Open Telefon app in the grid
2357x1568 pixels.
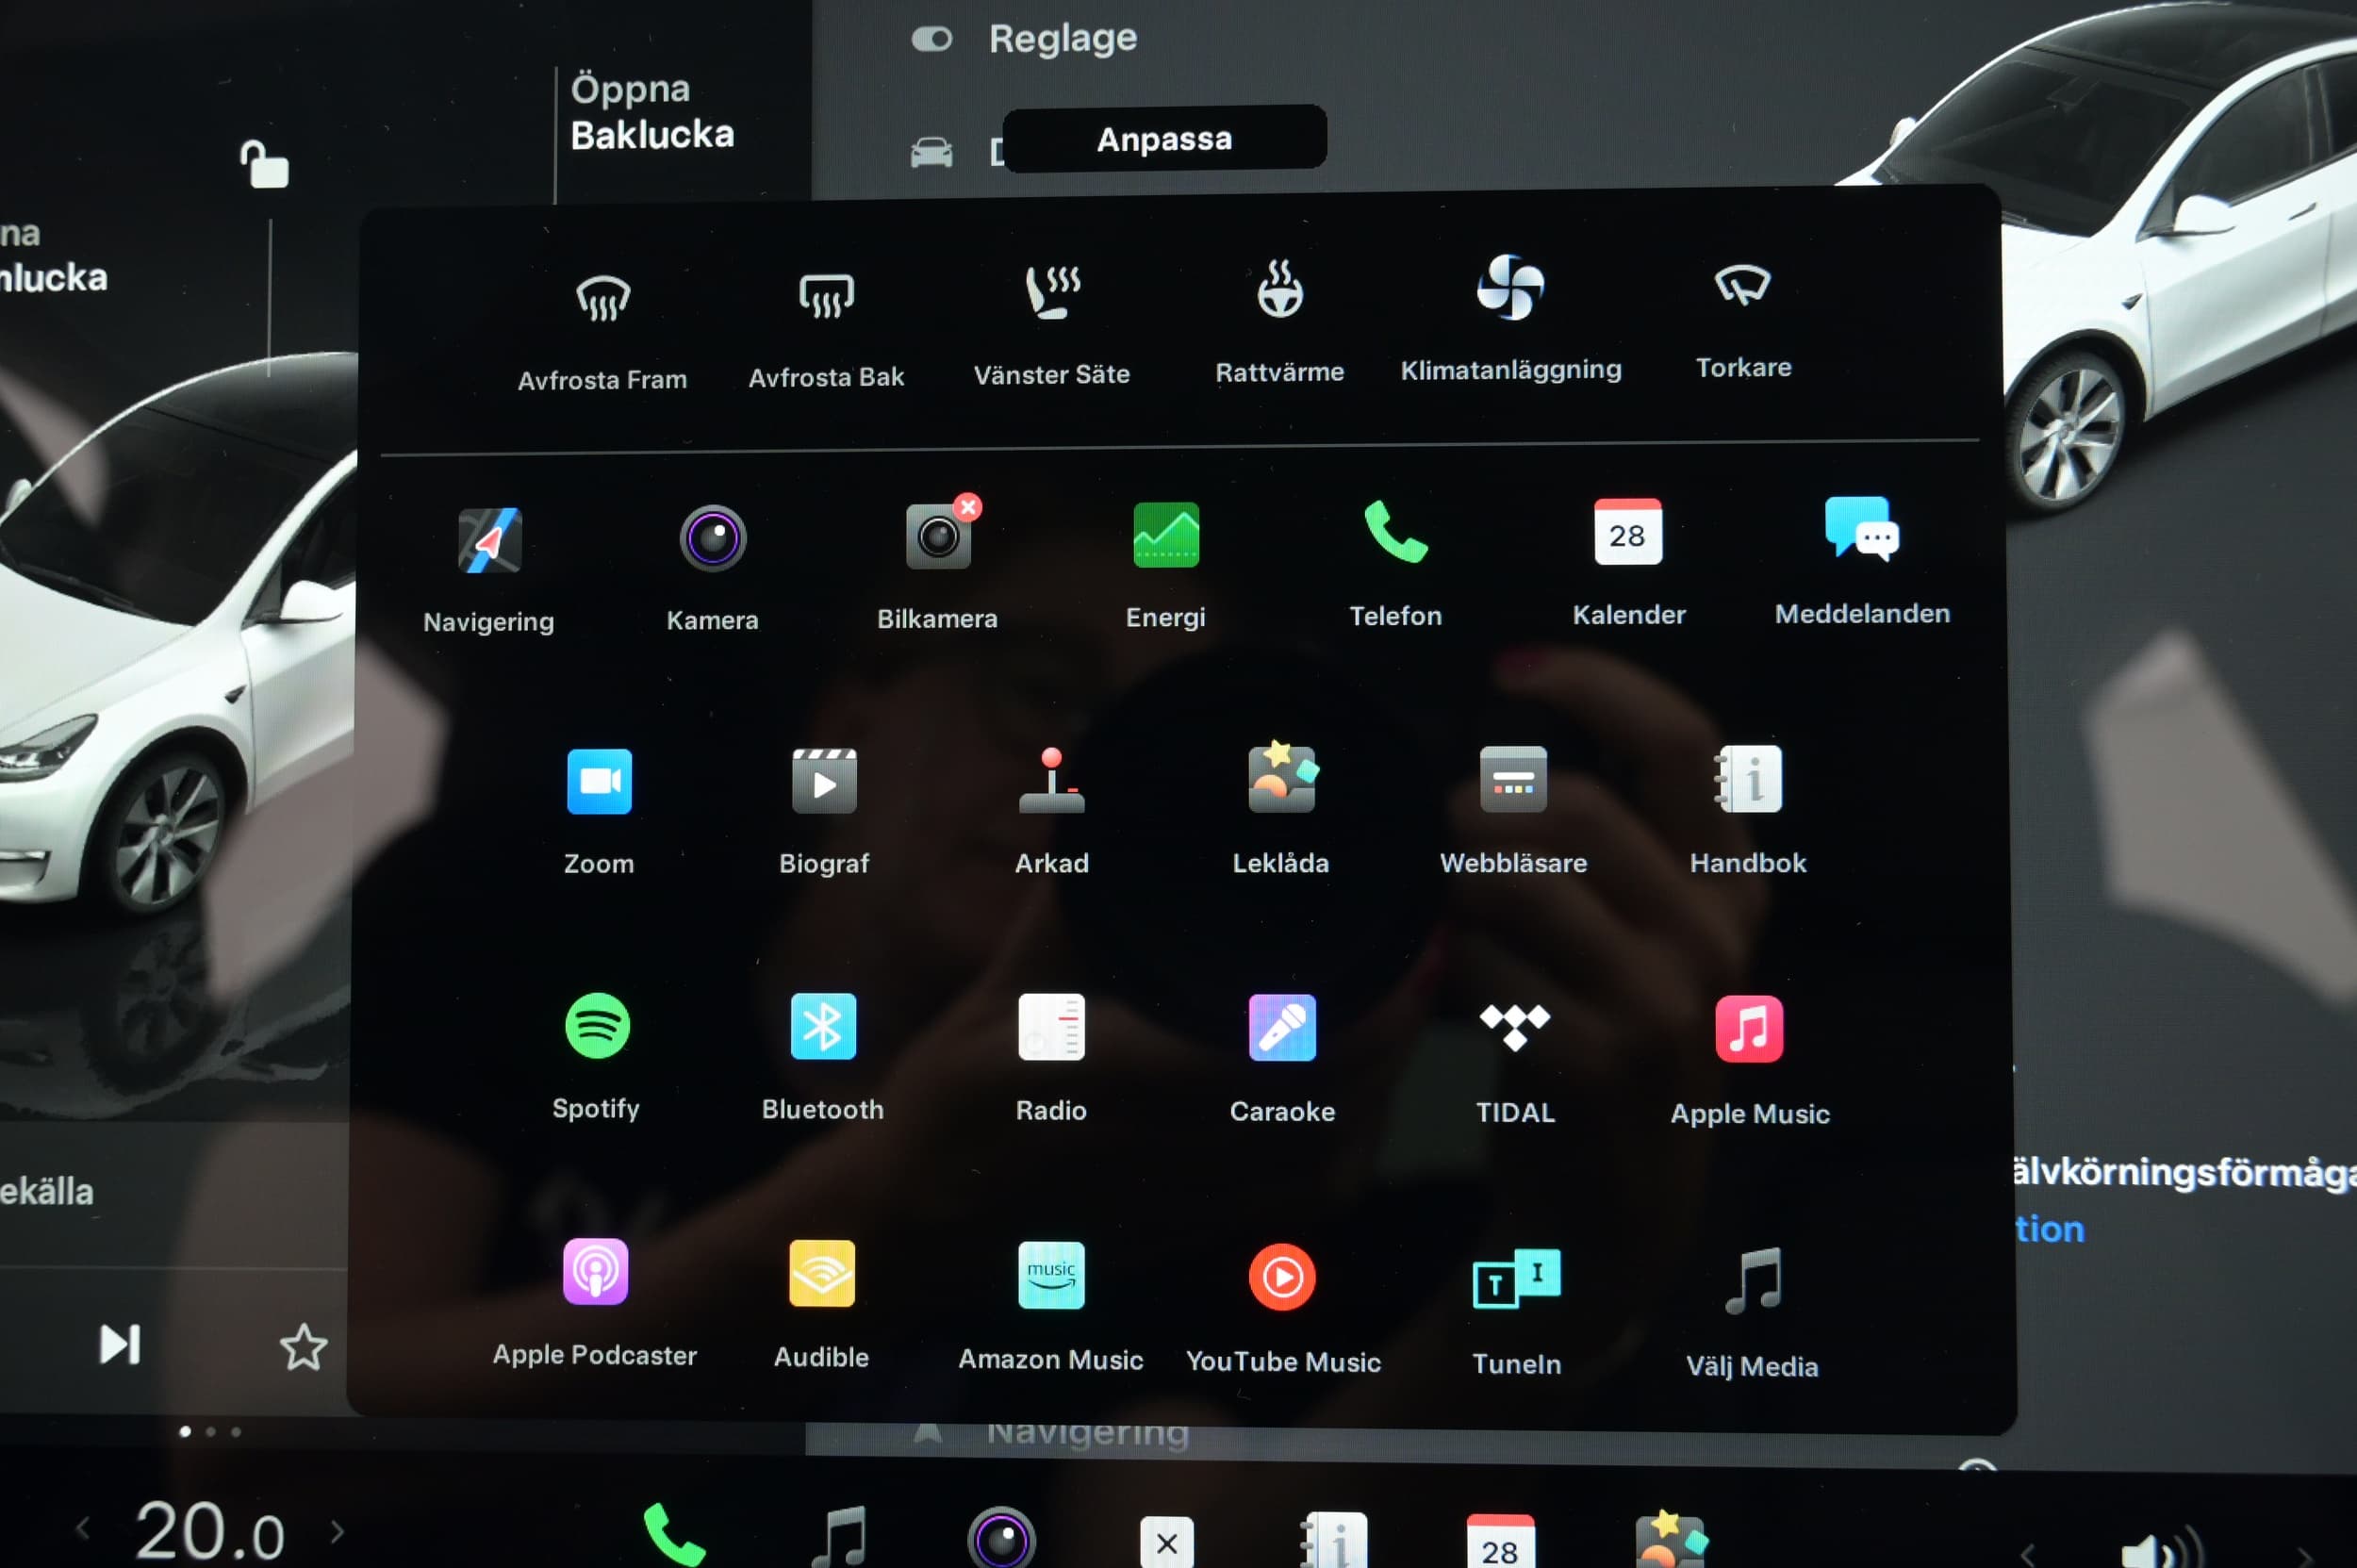(x=1395, y=565)
